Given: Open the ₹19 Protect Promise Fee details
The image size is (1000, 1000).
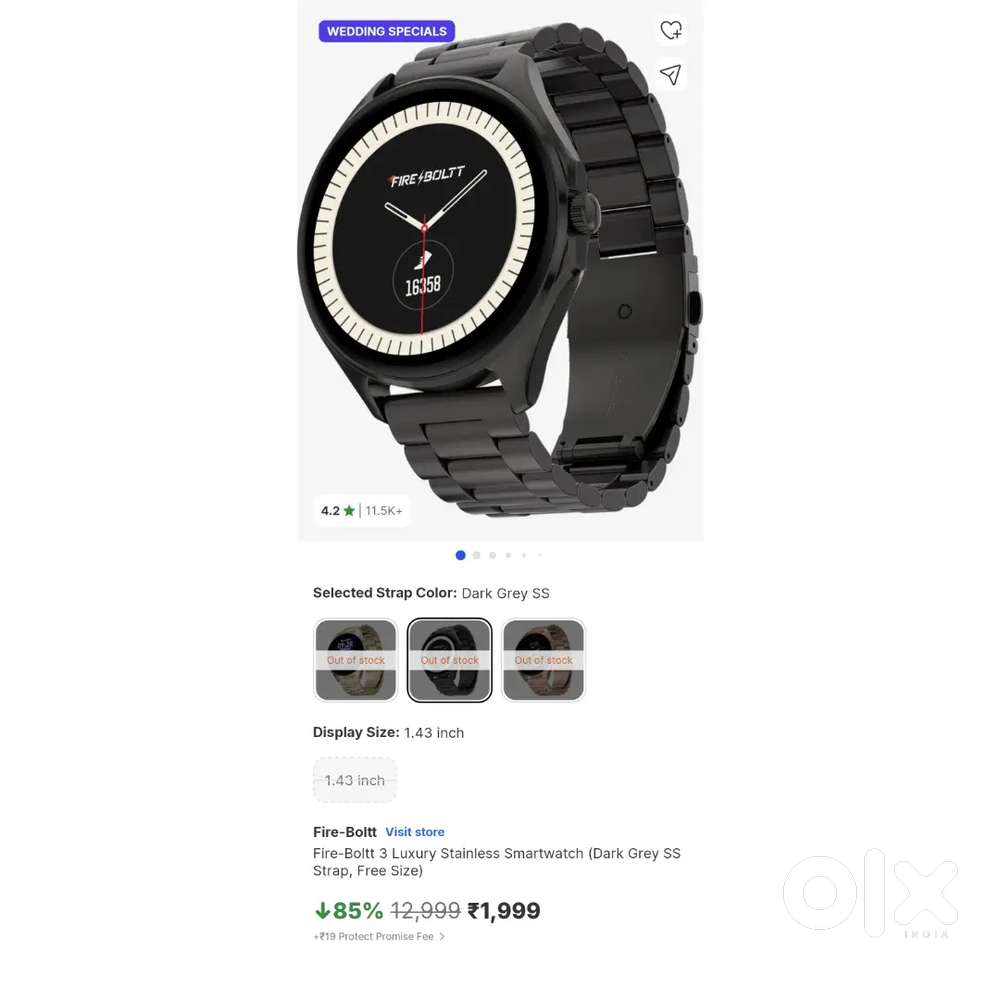Looking at the screenshot, I should point(374,936).
